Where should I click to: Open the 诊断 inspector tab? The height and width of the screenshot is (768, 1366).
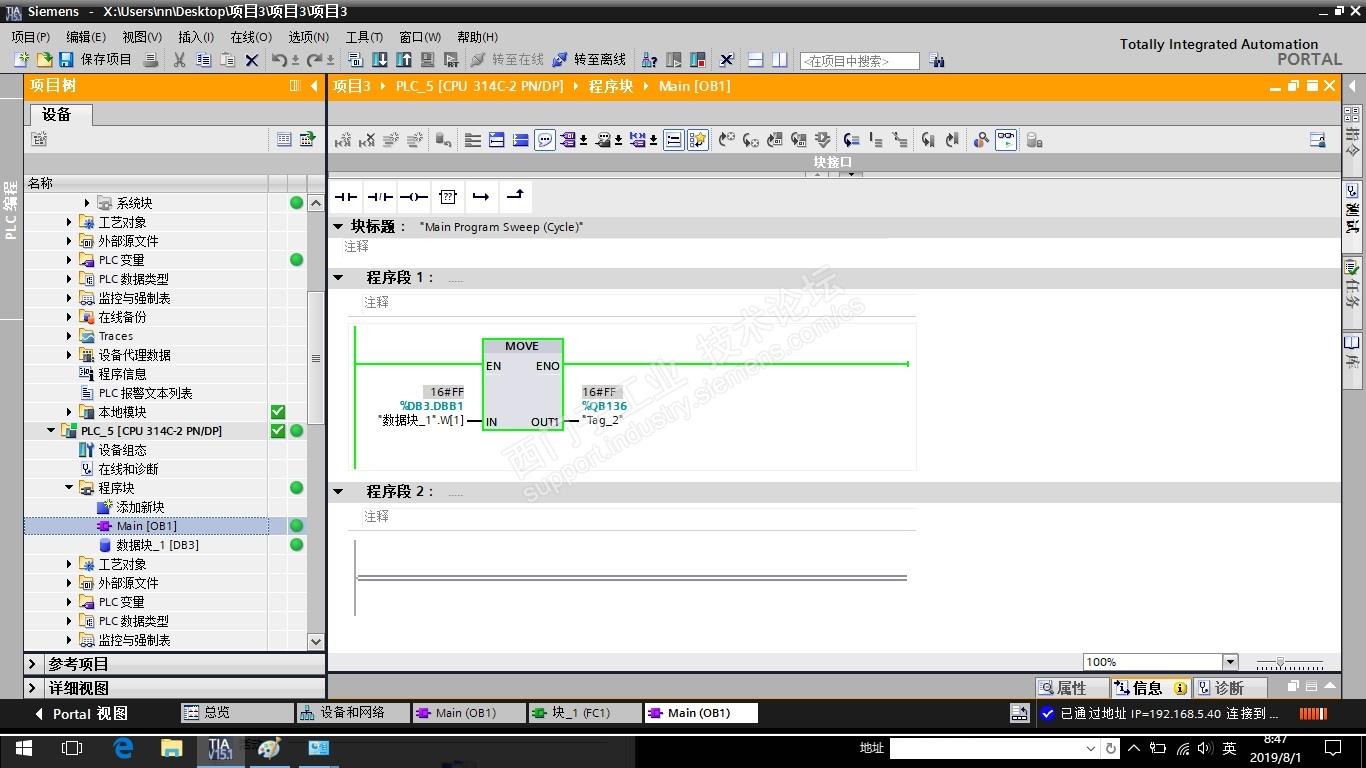[x=1230, y=688]
